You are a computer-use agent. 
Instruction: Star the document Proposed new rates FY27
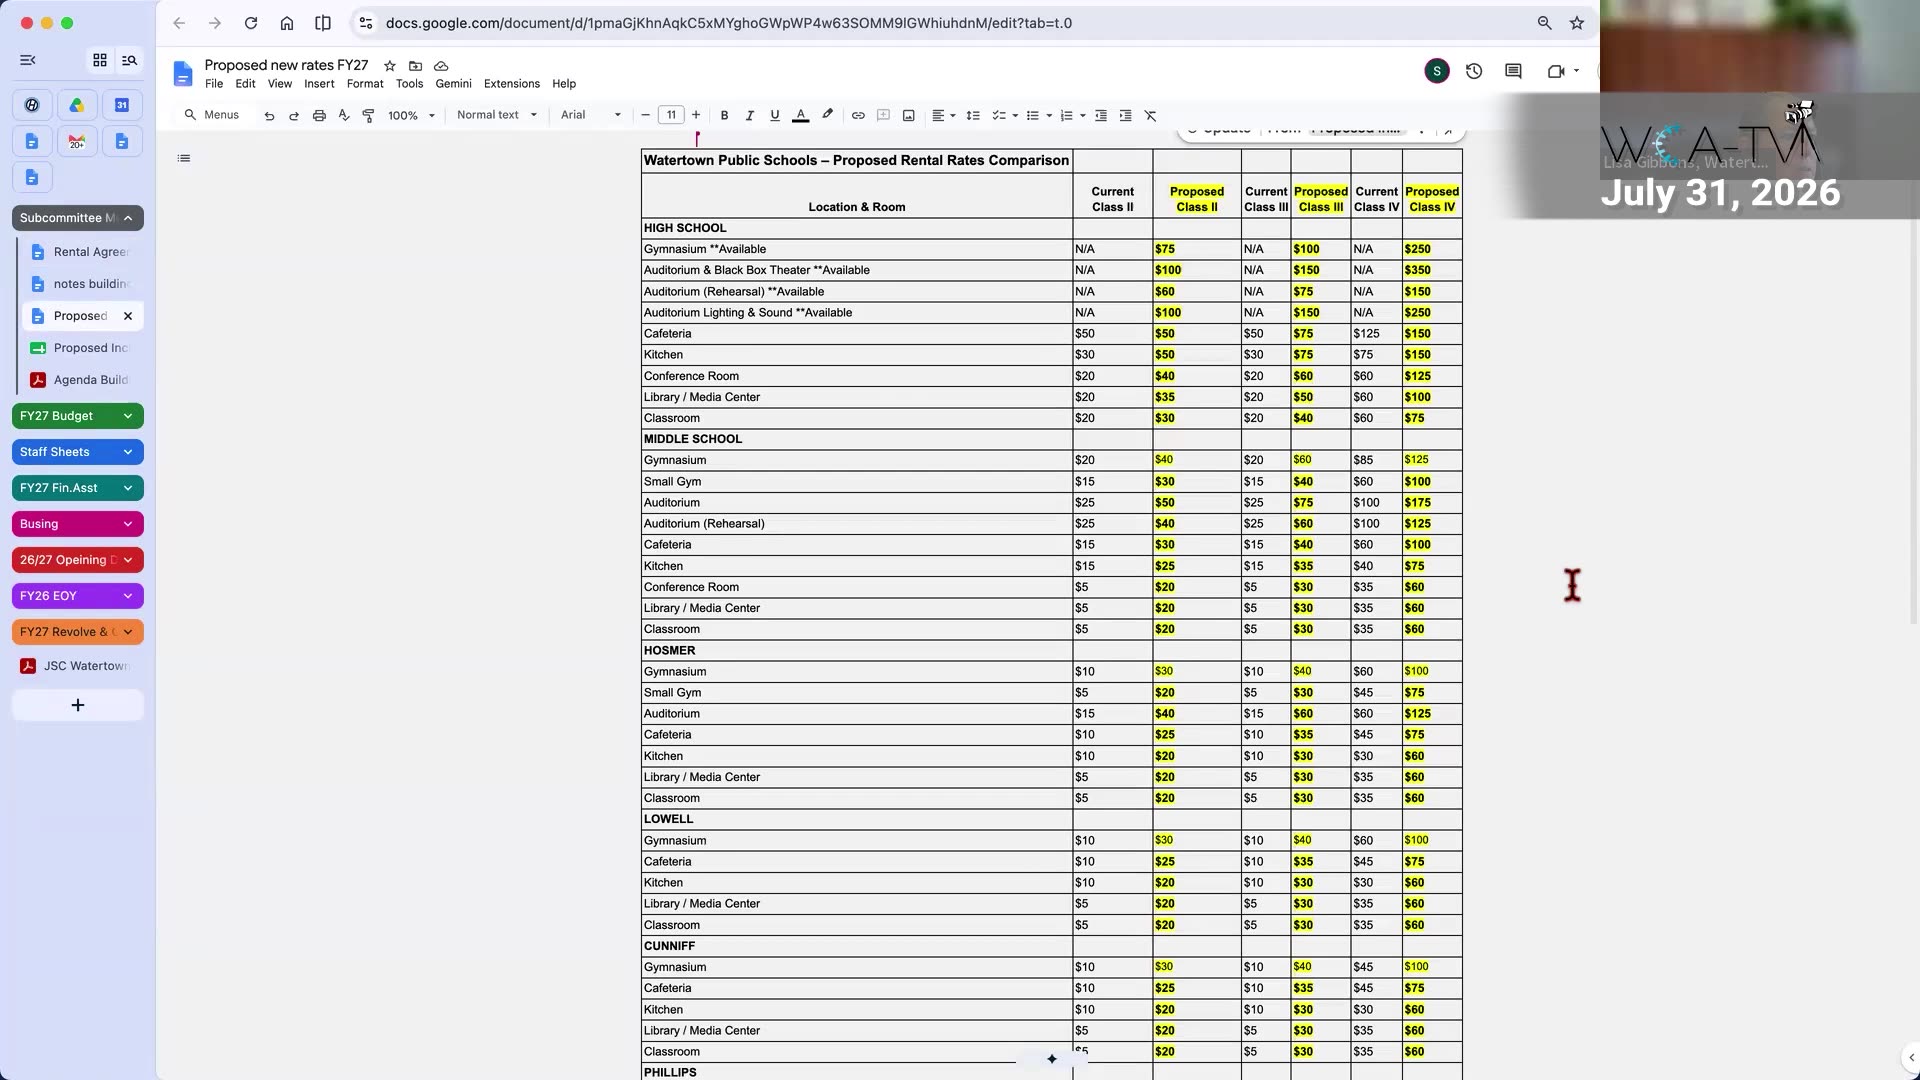[x=390, y=66]
